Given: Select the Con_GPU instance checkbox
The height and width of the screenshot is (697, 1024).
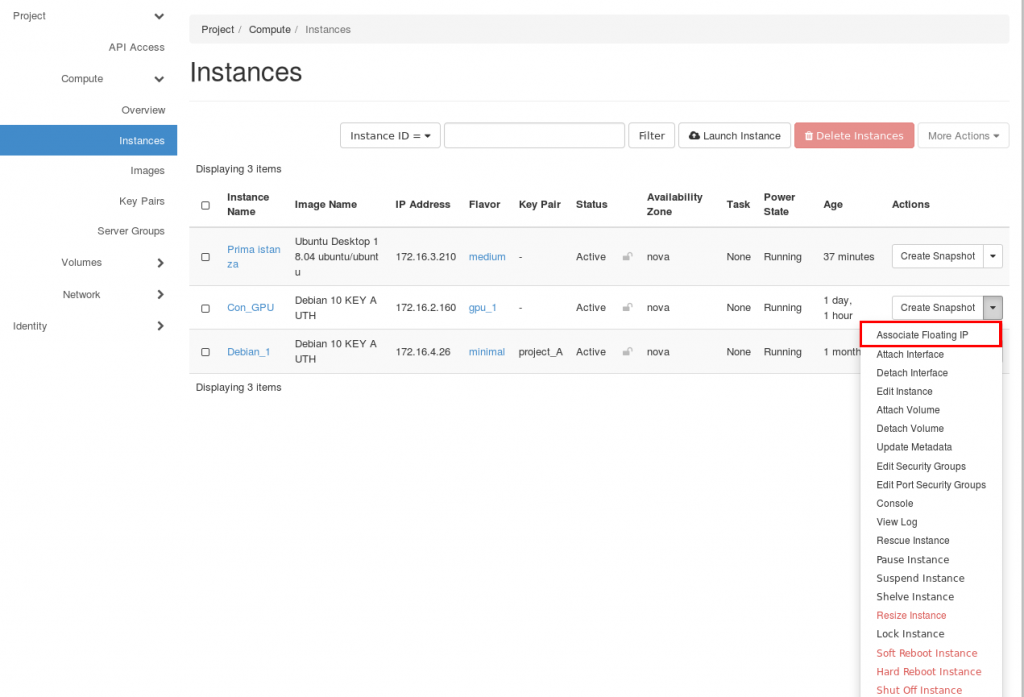Looking at the screenshot, I should 205,308.
